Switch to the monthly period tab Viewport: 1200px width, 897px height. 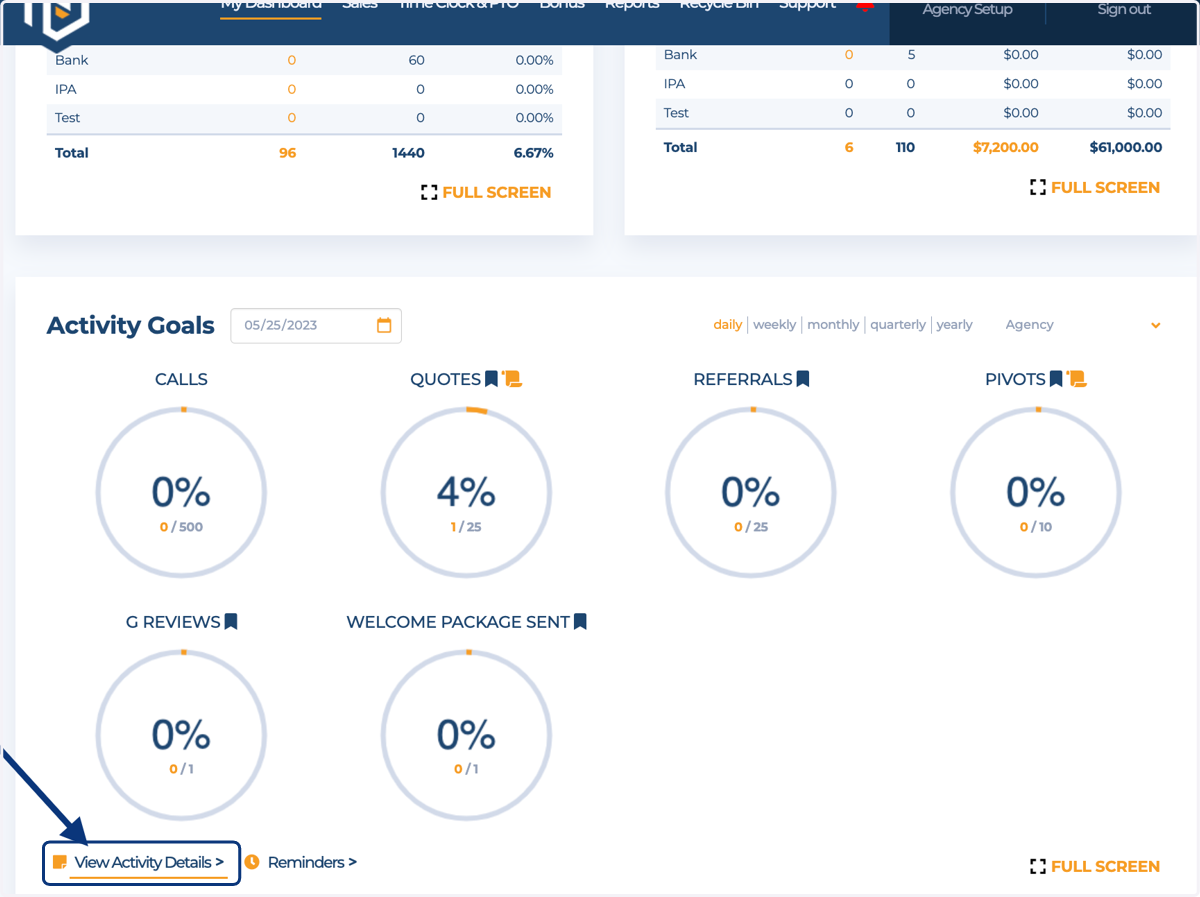coord(833,324)
